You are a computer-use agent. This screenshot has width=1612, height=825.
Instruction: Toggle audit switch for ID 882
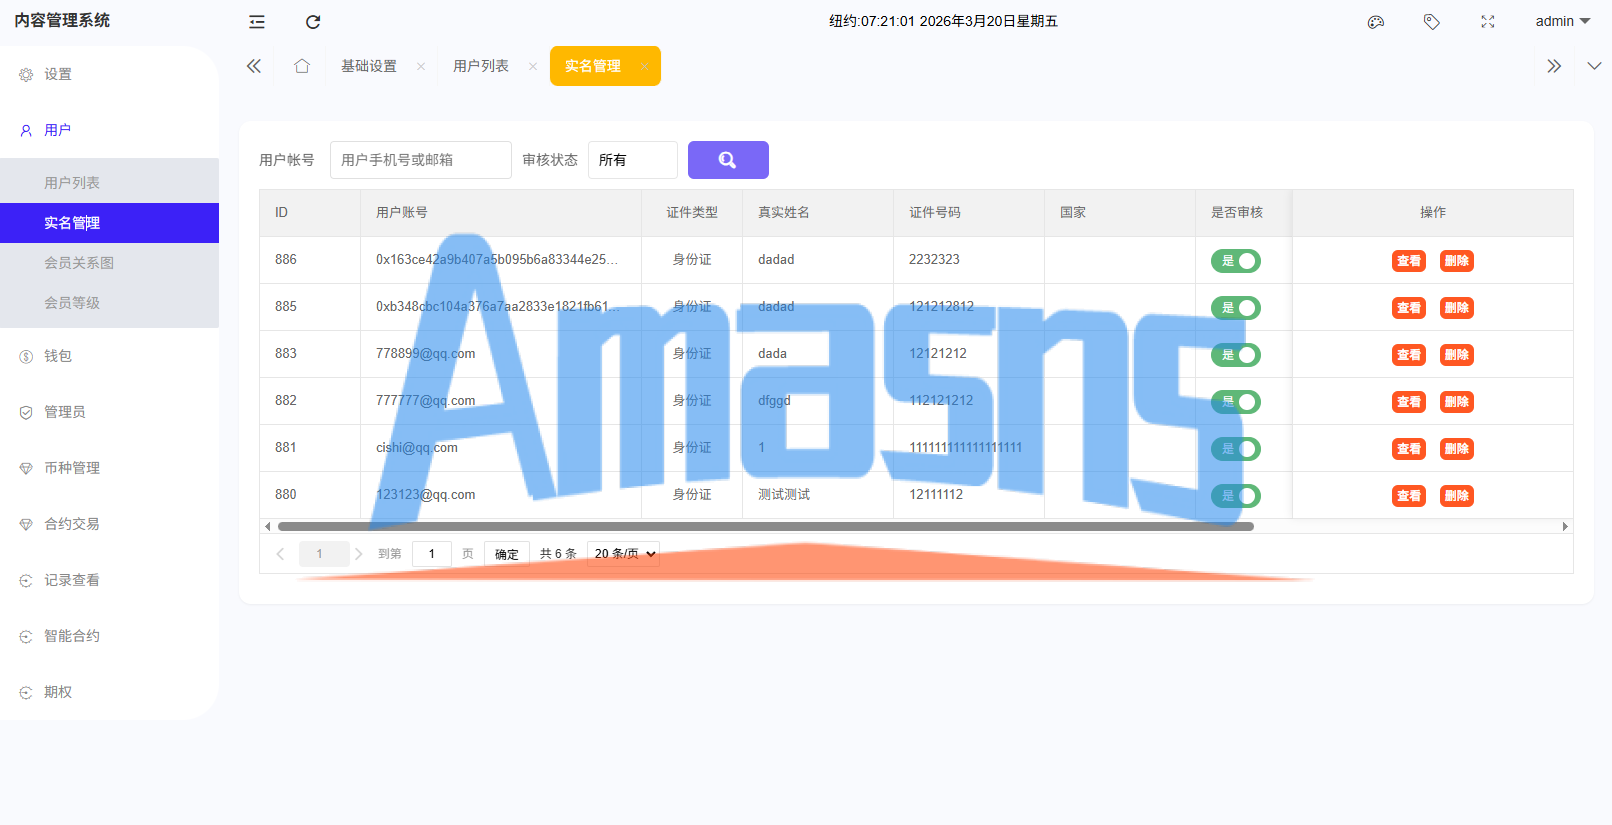click(1236, 402)
